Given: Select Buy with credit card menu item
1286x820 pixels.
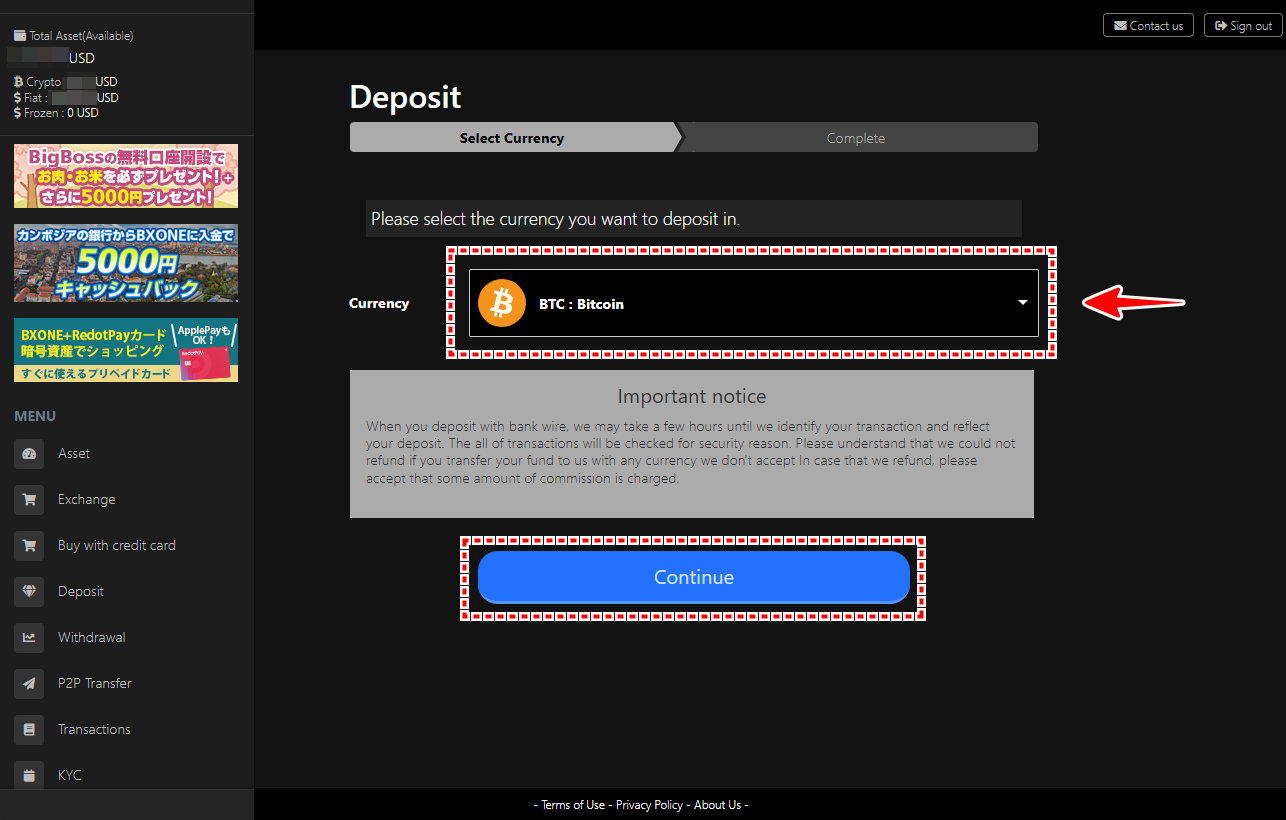Looking at the screenshot, I should click(x=117, y=546).
